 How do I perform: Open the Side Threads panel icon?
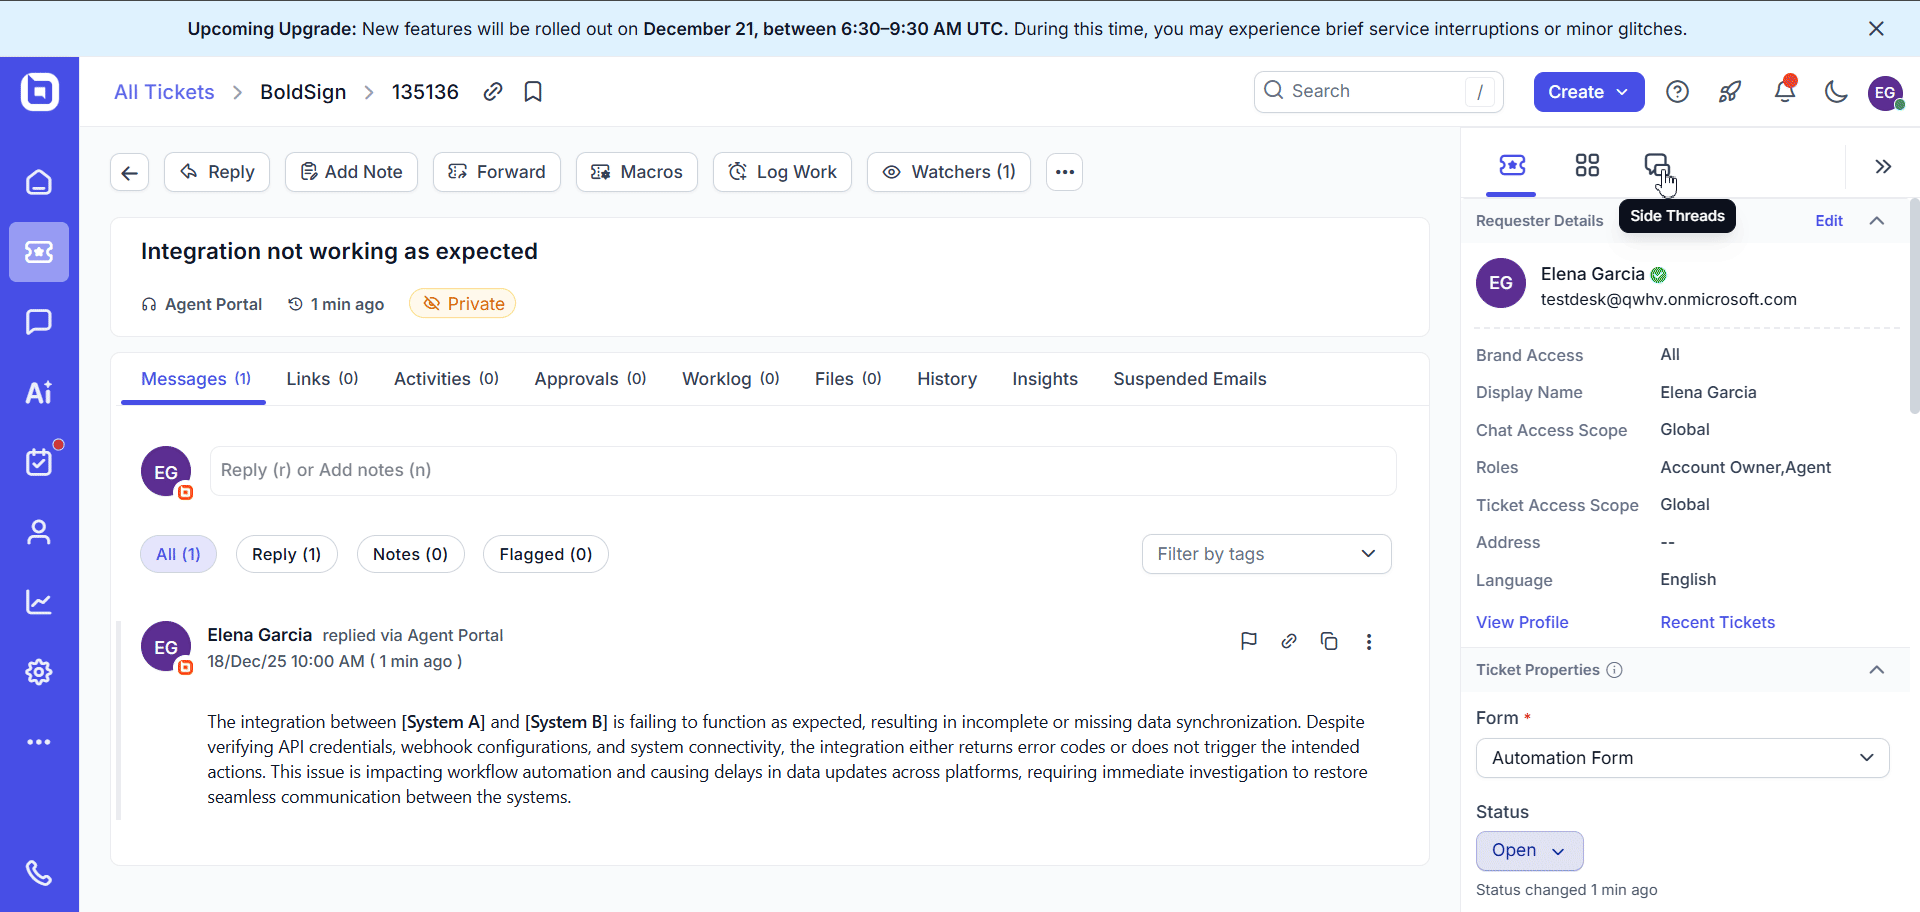coord(1657,163)
